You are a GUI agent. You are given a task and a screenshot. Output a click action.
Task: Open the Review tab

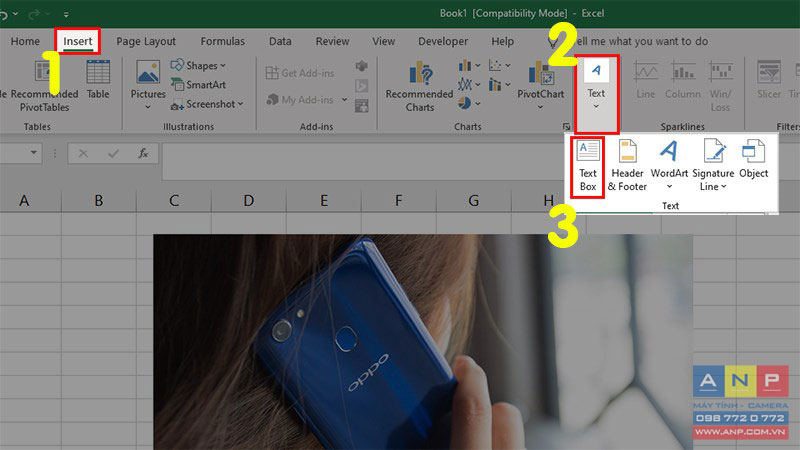332,41
